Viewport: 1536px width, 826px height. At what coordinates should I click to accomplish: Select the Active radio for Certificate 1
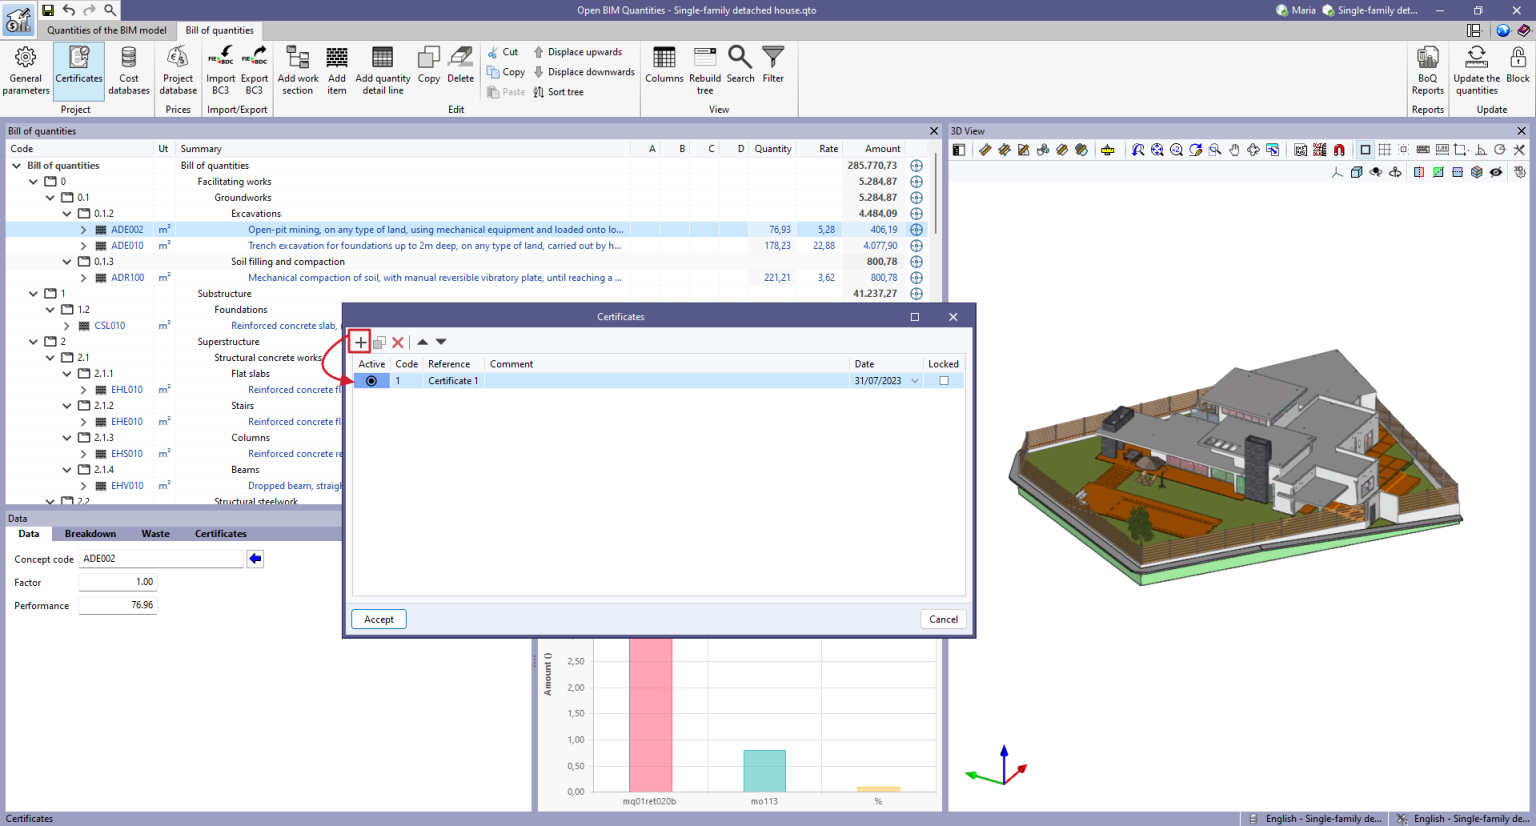point(371,381)
